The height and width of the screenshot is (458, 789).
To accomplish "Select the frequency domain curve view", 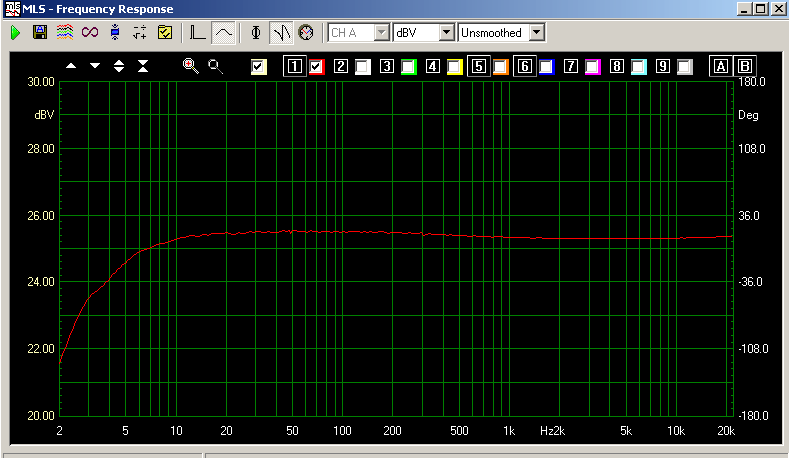I will [223, 33].
